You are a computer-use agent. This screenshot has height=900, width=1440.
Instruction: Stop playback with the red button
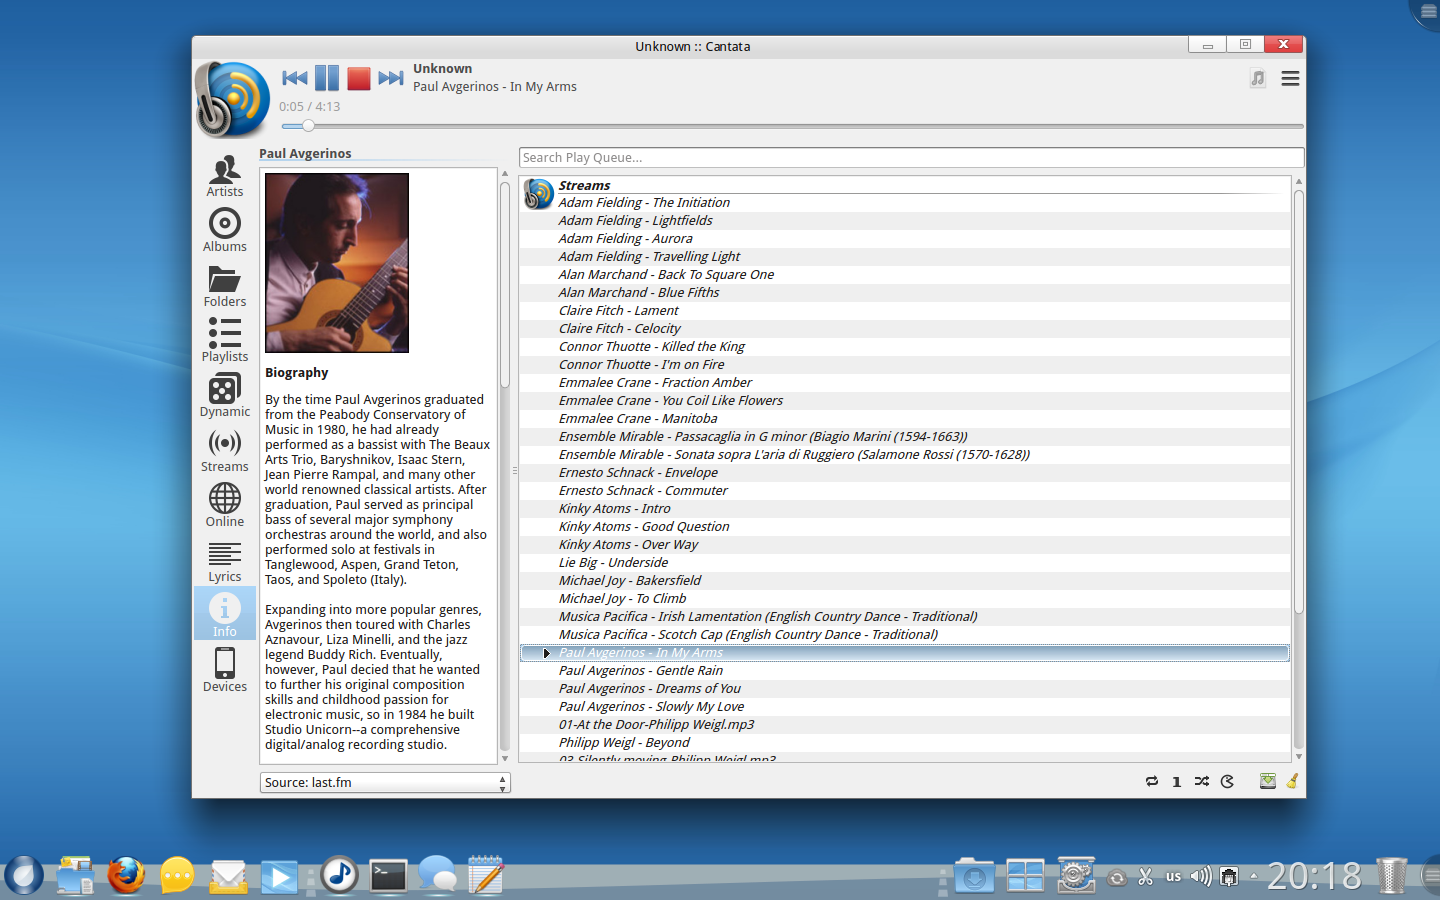click(359, 78)
